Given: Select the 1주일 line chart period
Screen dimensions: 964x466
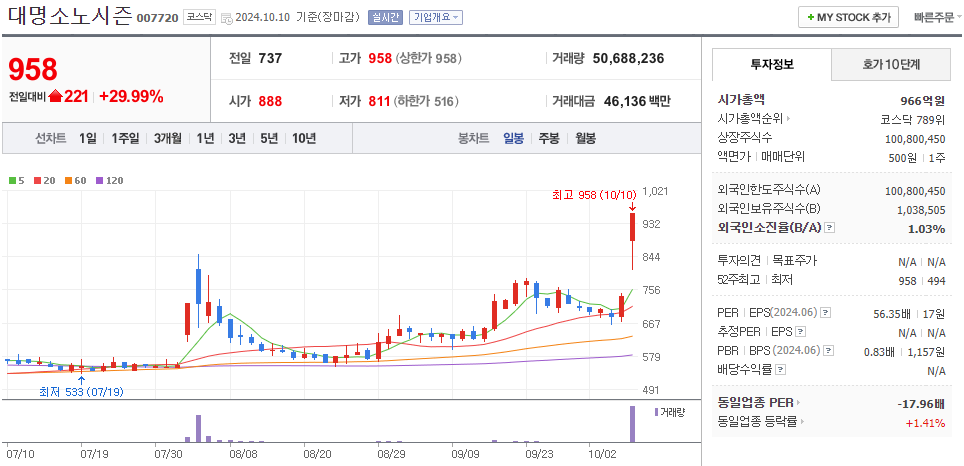Looking at the screenshot, I should [125, 138].
